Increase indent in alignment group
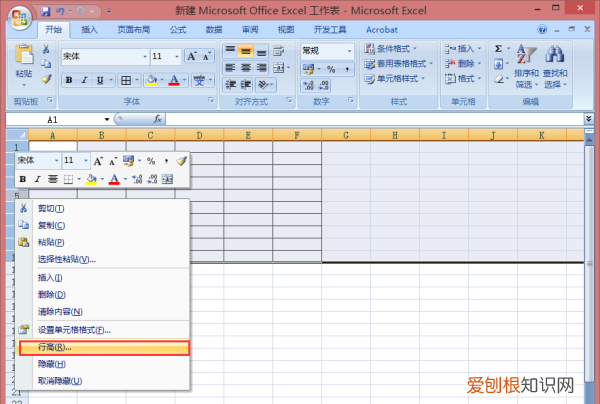Screen dimensions: 600x404 coord(246,85)
